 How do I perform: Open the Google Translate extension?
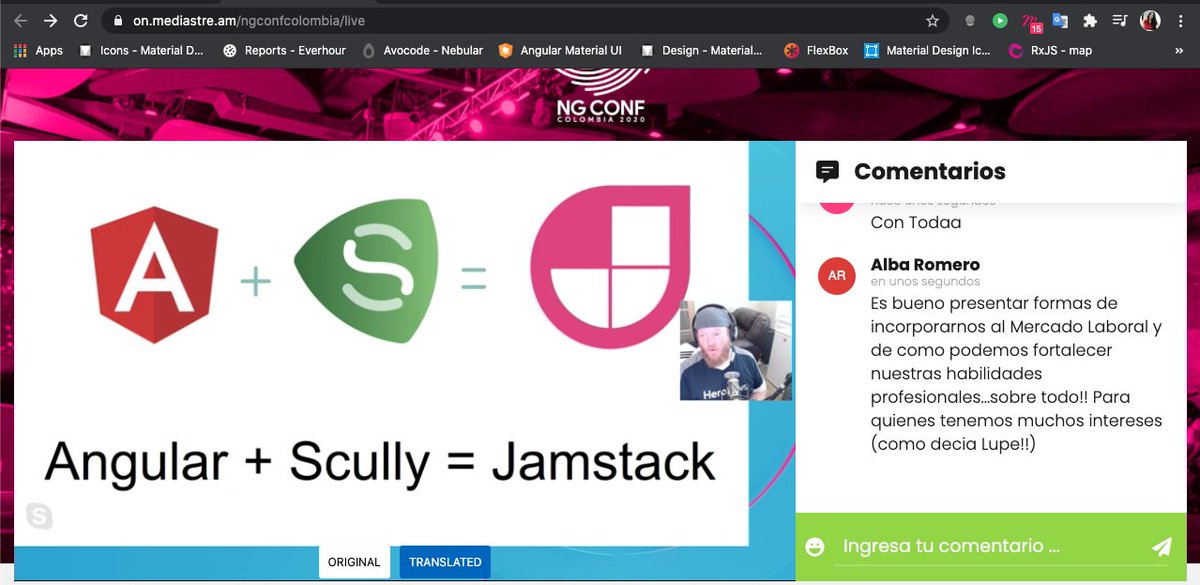(1060, 20)
